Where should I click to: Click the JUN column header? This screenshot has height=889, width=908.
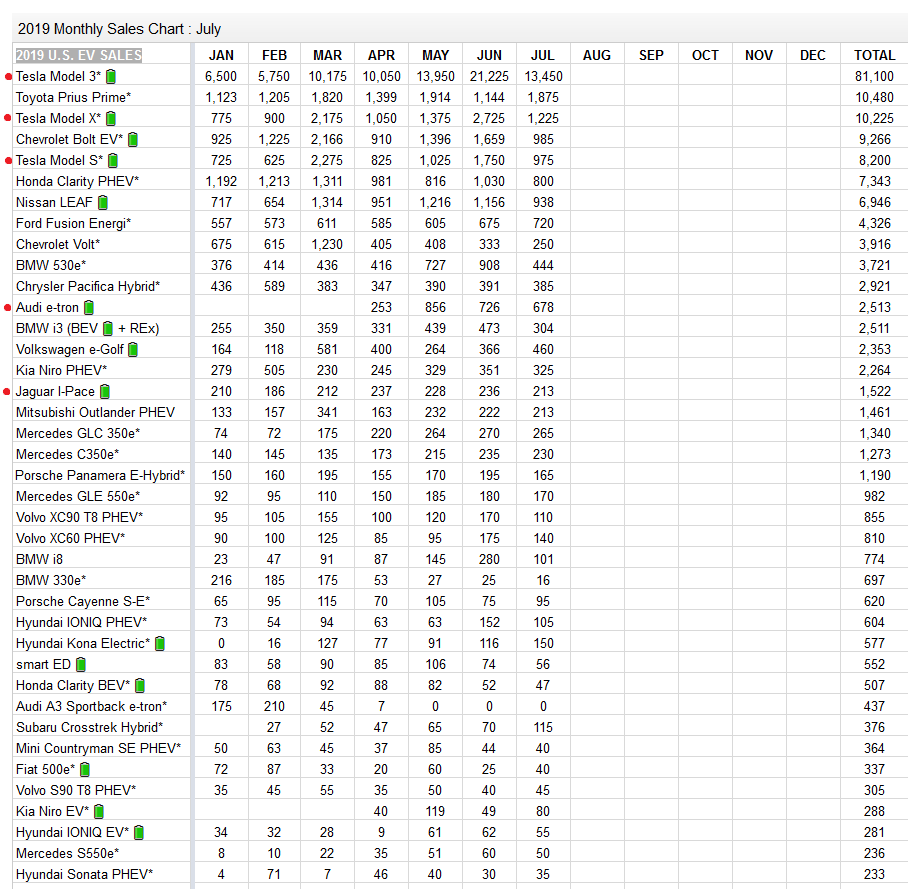coord(489,55)
